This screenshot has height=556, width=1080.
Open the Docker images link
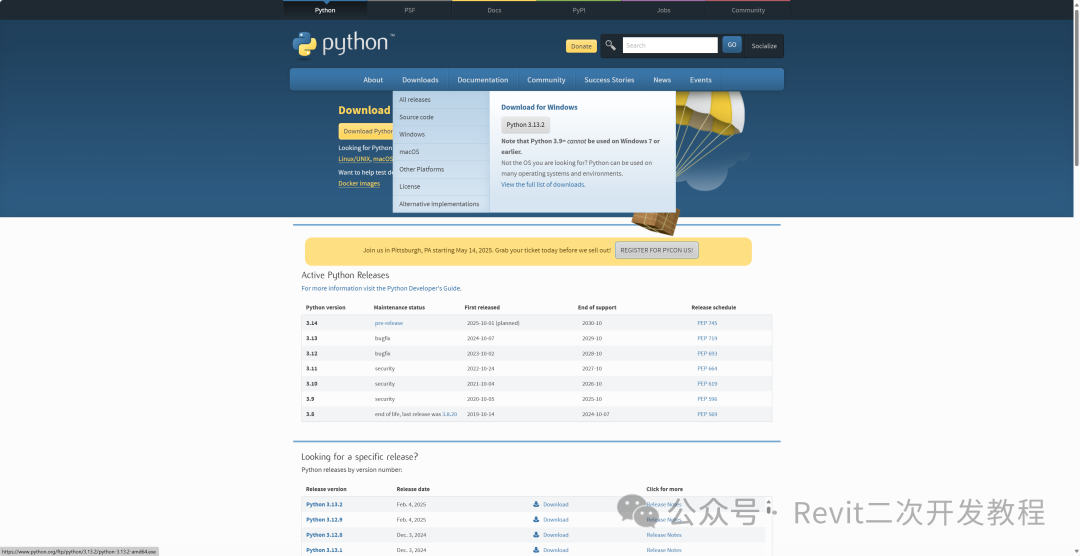(x=359, y=184)
